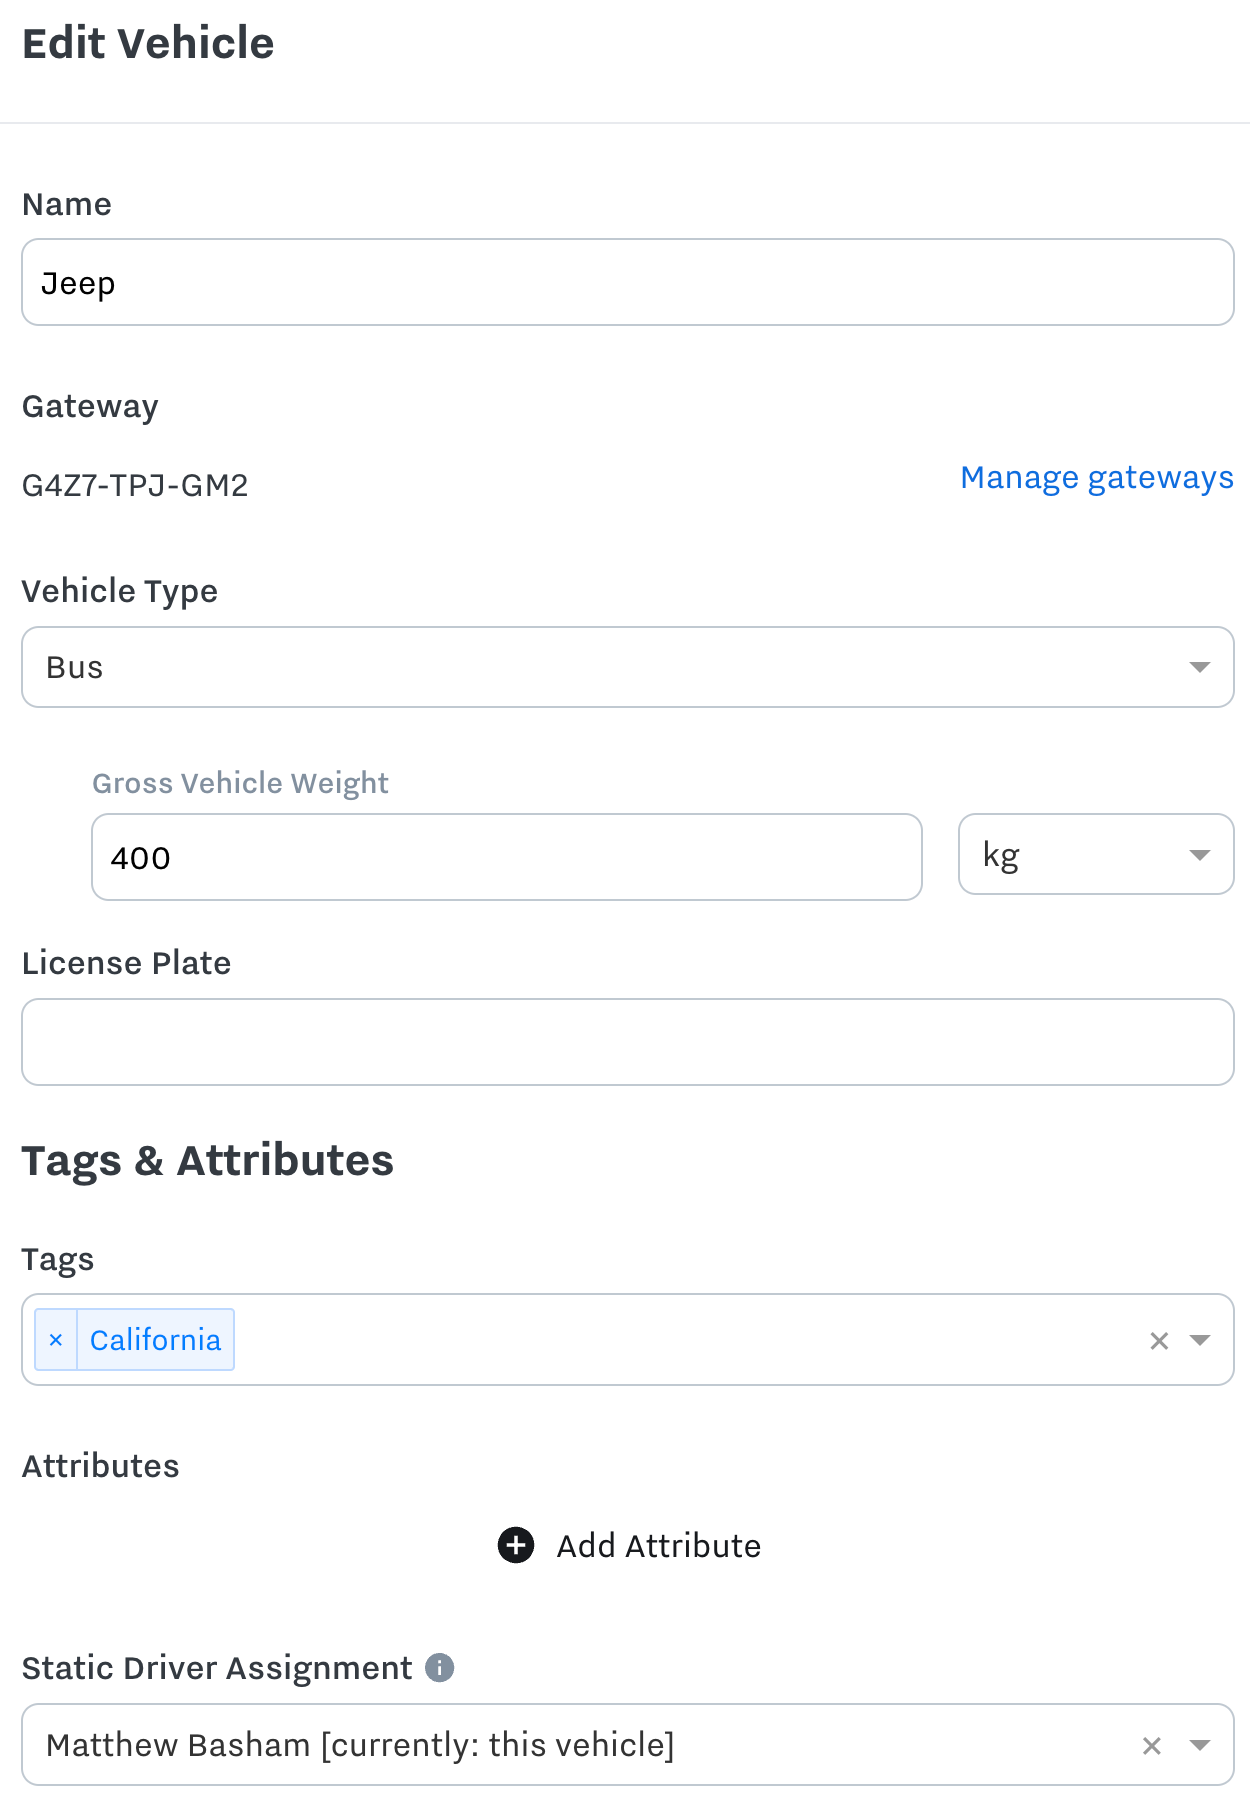Image resolution: width=1250 pixels, height=1802 pixels.
Task: Remove the California tag with its x
Action: click(56, 1339)
